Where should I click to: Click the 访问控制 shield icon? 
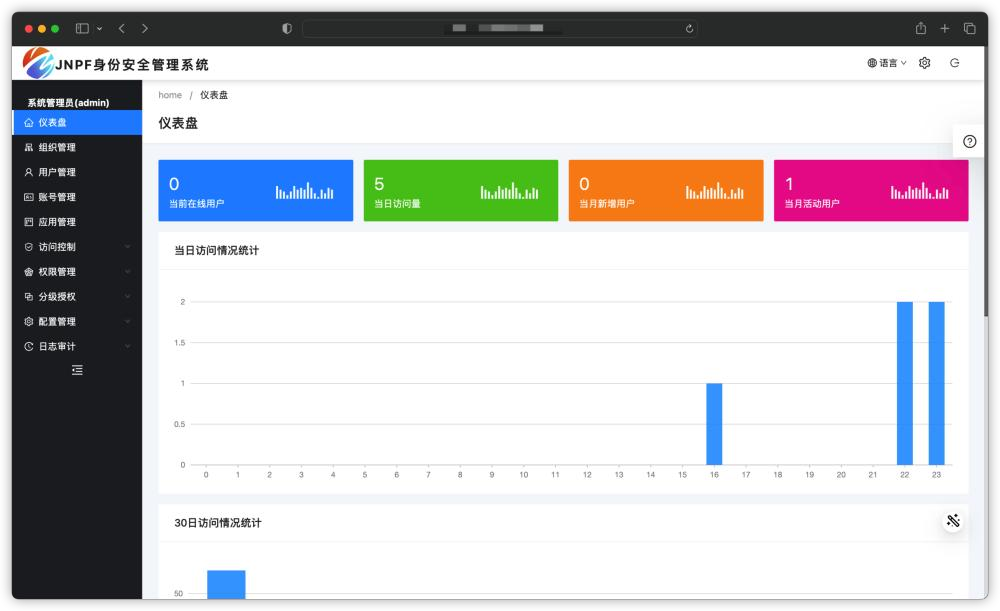click(29, 247)
